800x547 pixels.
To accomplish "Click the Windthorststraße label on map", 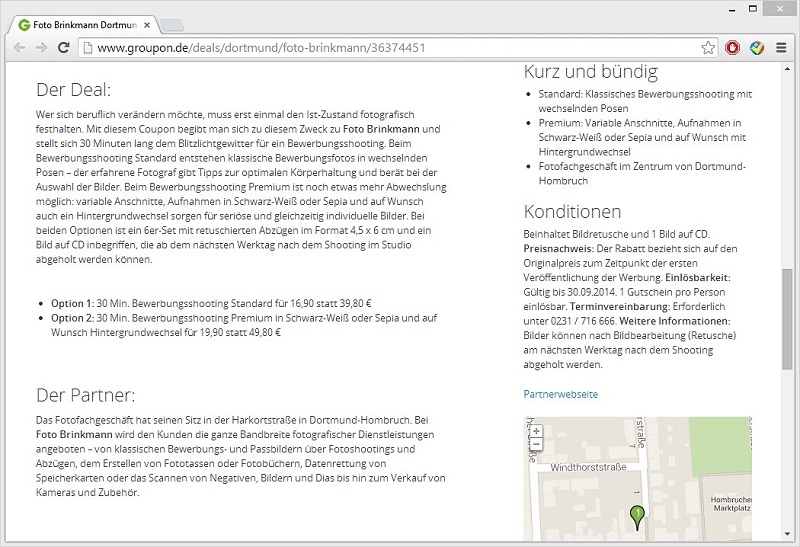I will [x=588, y=467].
